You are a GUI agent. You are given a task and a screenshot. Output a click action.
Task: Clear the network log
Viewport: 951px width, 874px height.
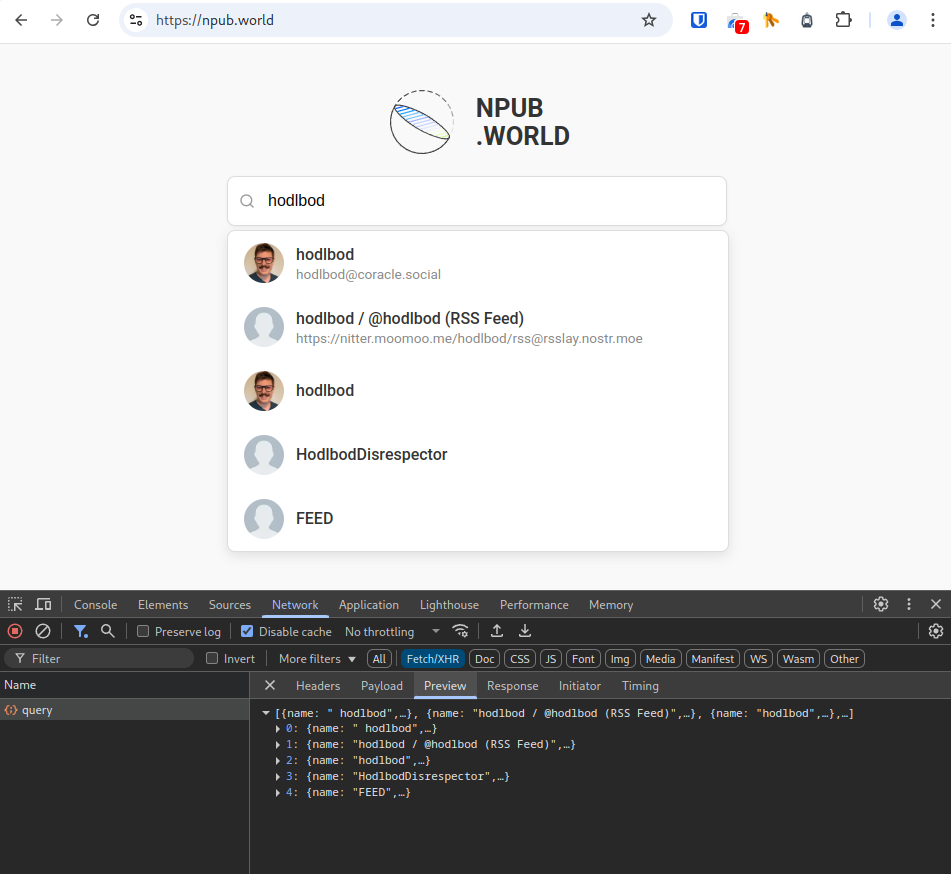click(x=42, y=631)
